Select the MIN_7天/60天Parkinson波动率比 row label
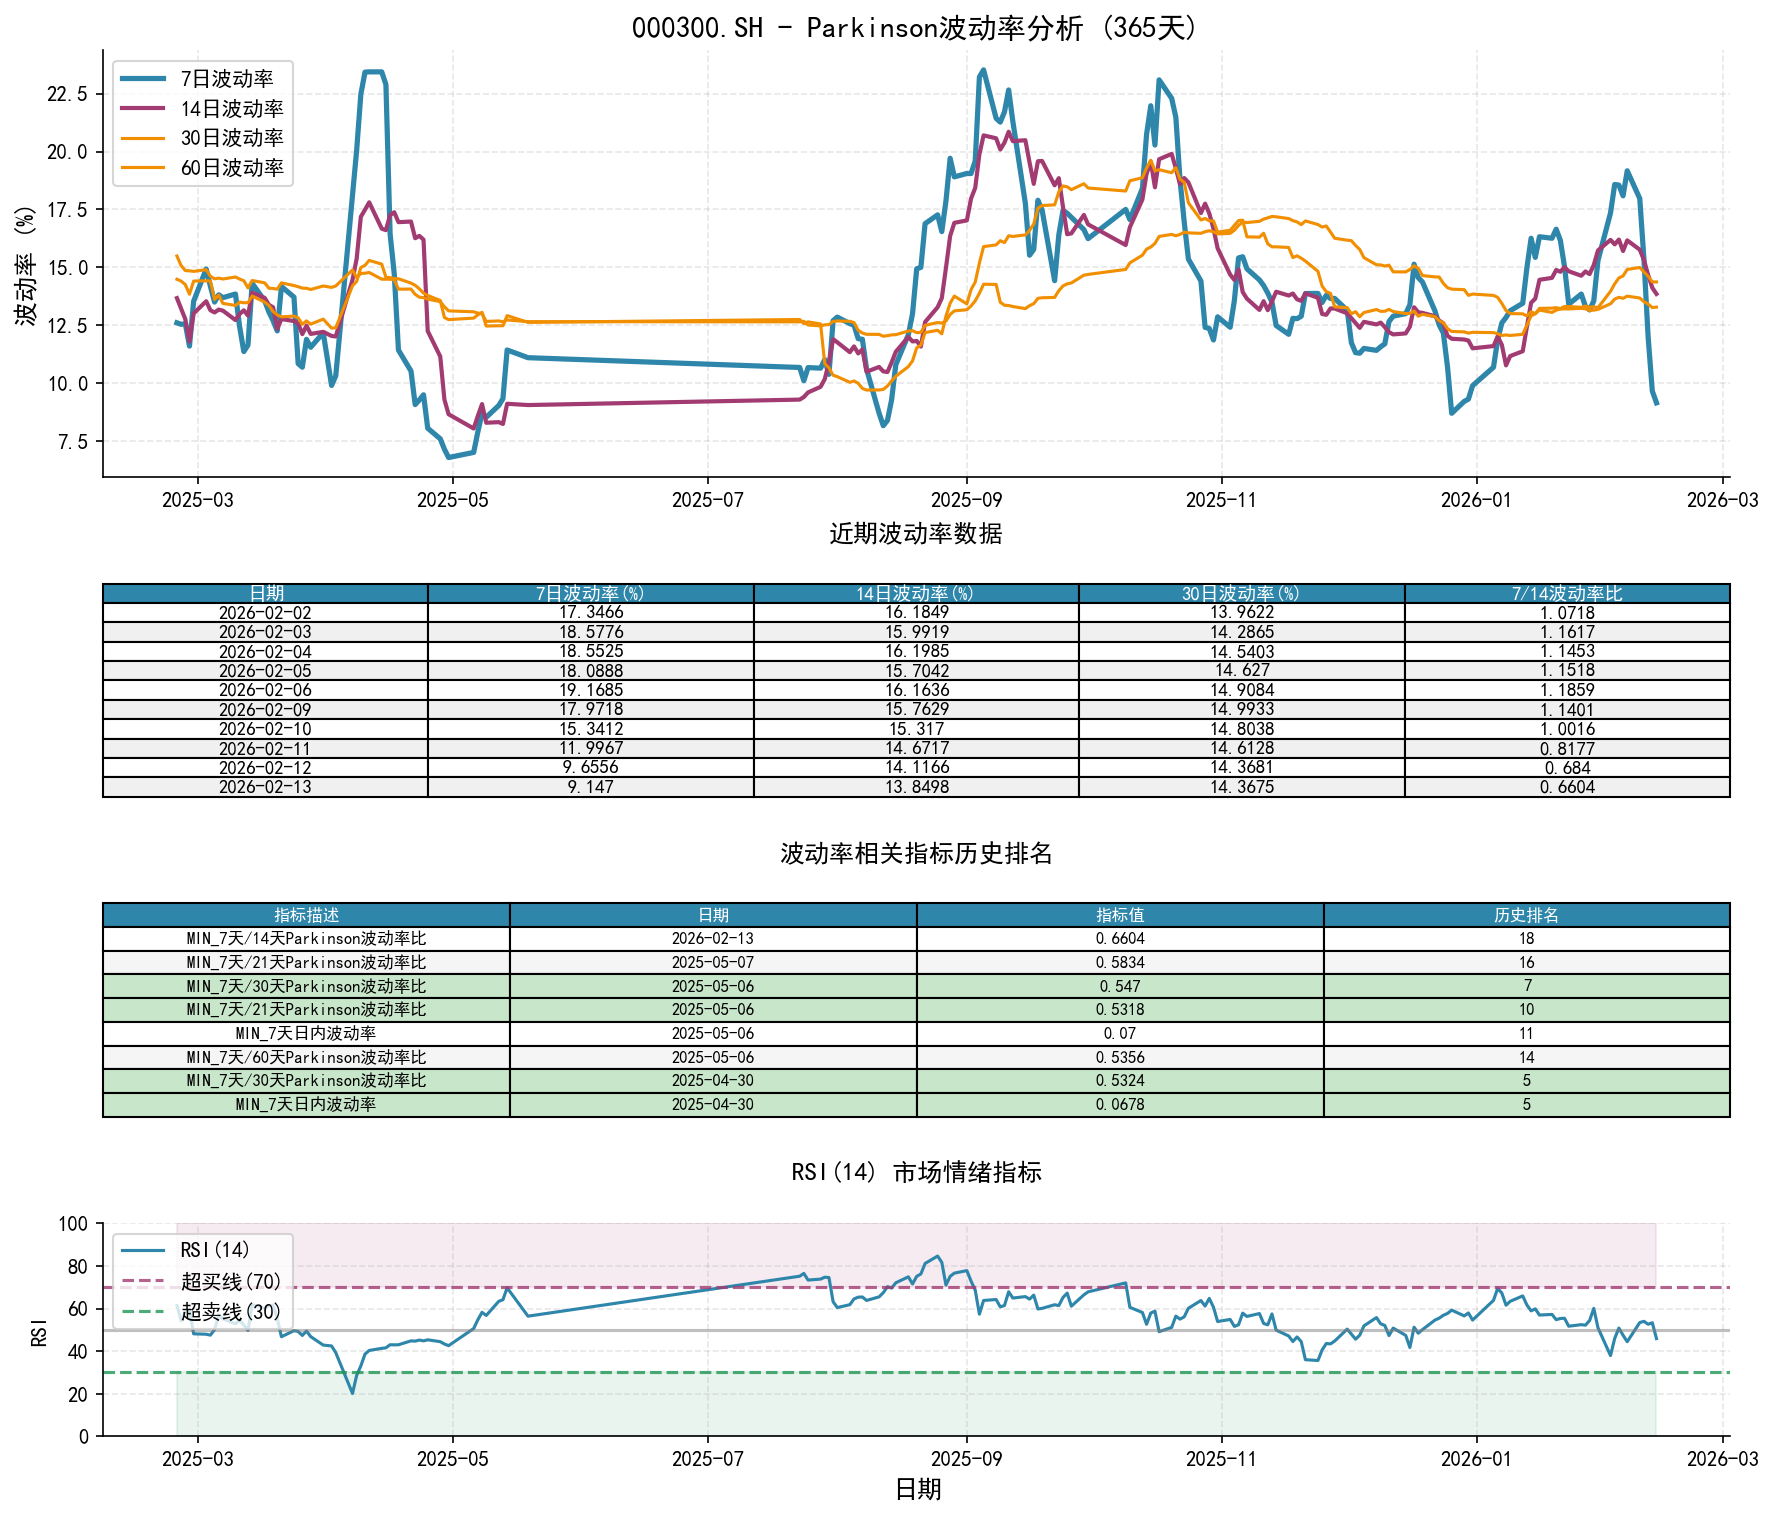 tap(306, 1057)
